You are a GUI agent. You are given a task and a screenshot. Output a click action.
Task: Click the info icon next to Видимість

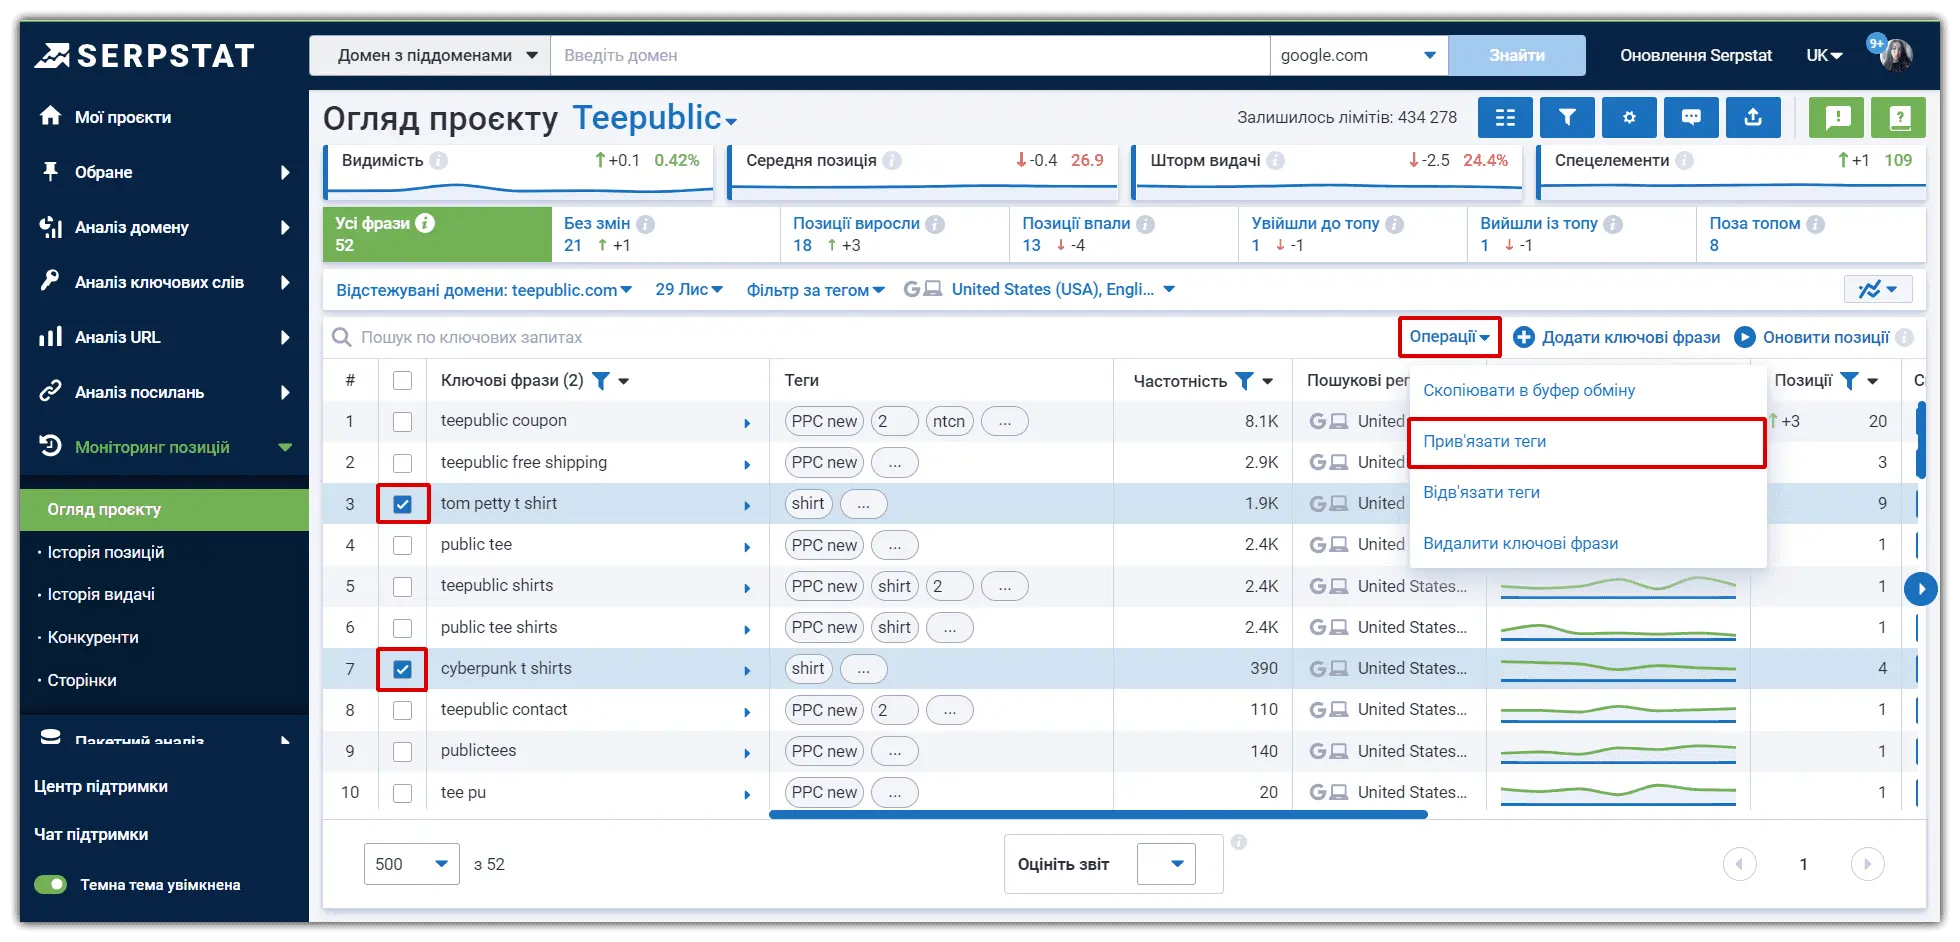coord(439,160)
